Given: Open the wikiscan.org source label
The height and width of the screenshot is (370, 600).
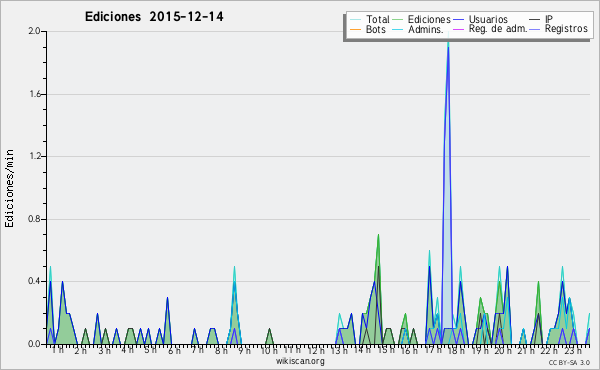Looking at the screenshot, I should point(300,361).
